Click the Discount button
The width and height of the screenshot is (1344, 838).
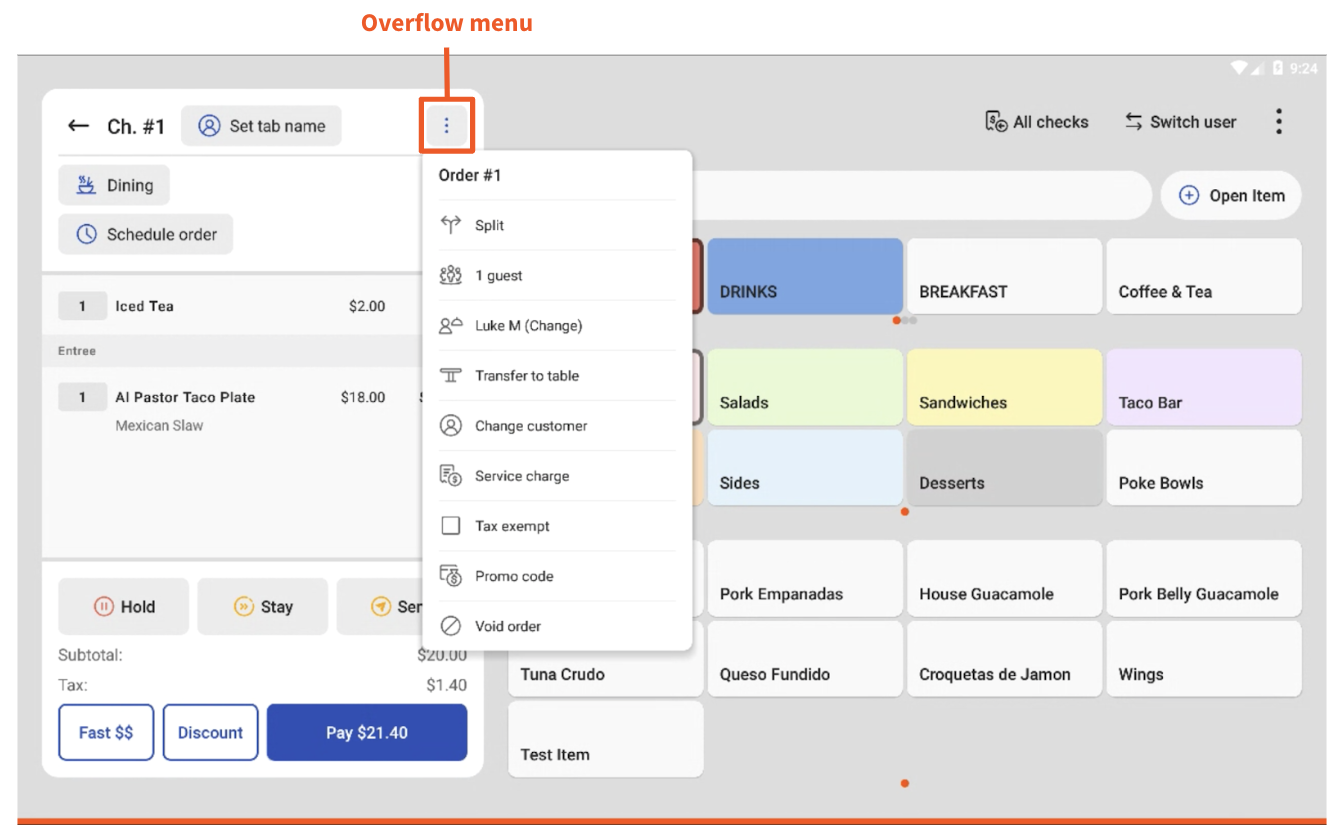pos(210,732)
